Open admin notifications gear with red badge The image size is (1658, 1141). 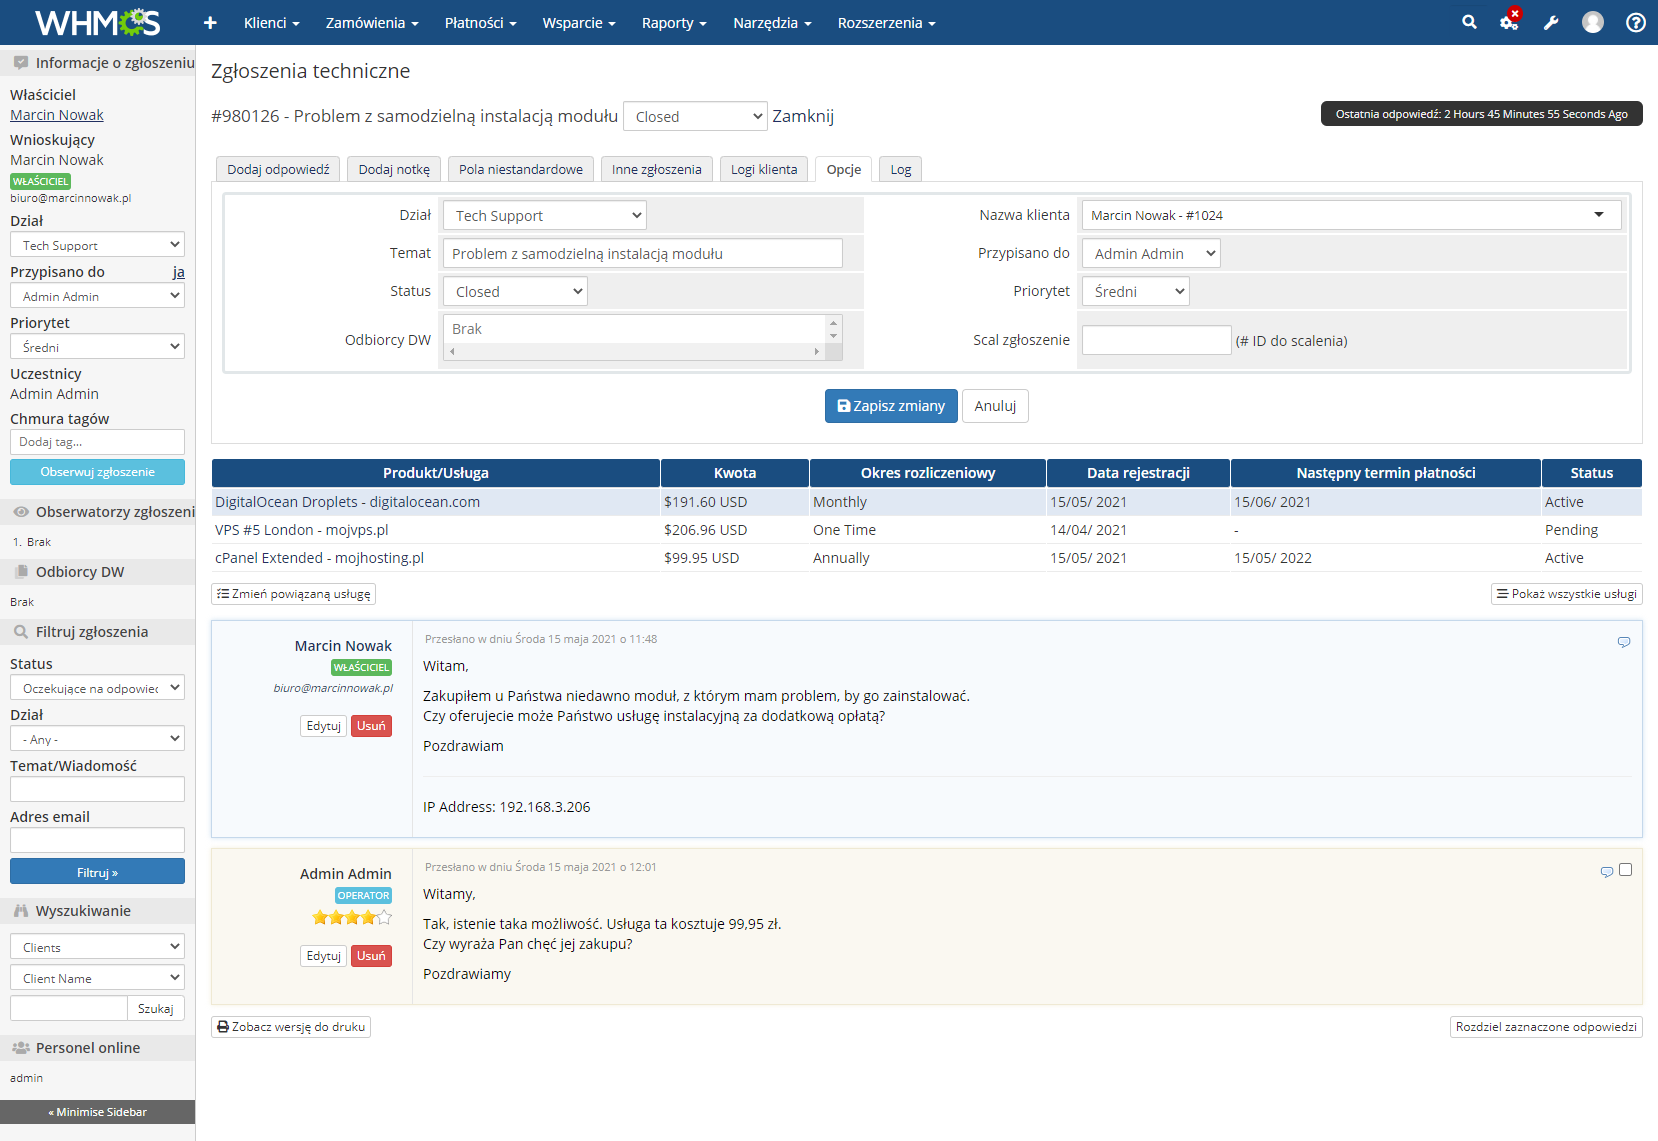click(x=1508, y=22)
